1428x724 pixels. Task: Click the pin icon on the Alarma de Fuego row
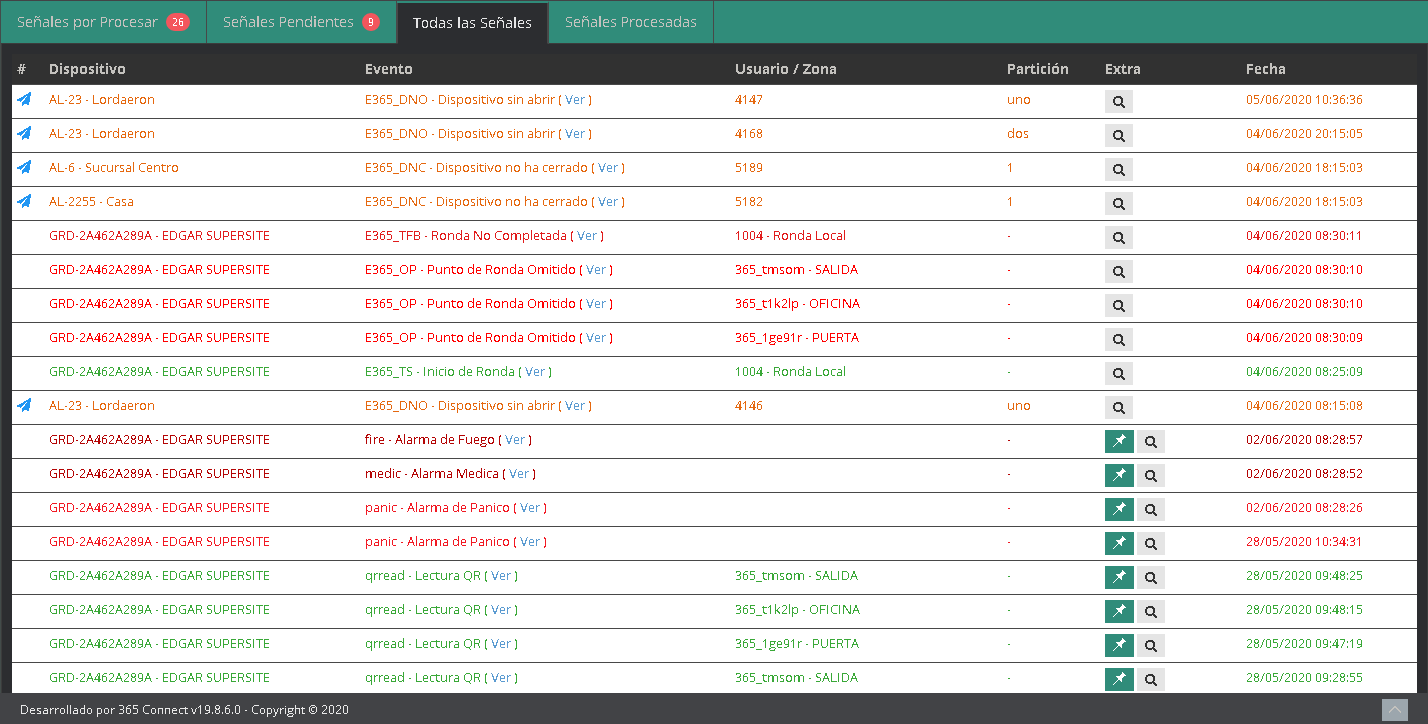tap(1119, 441)
